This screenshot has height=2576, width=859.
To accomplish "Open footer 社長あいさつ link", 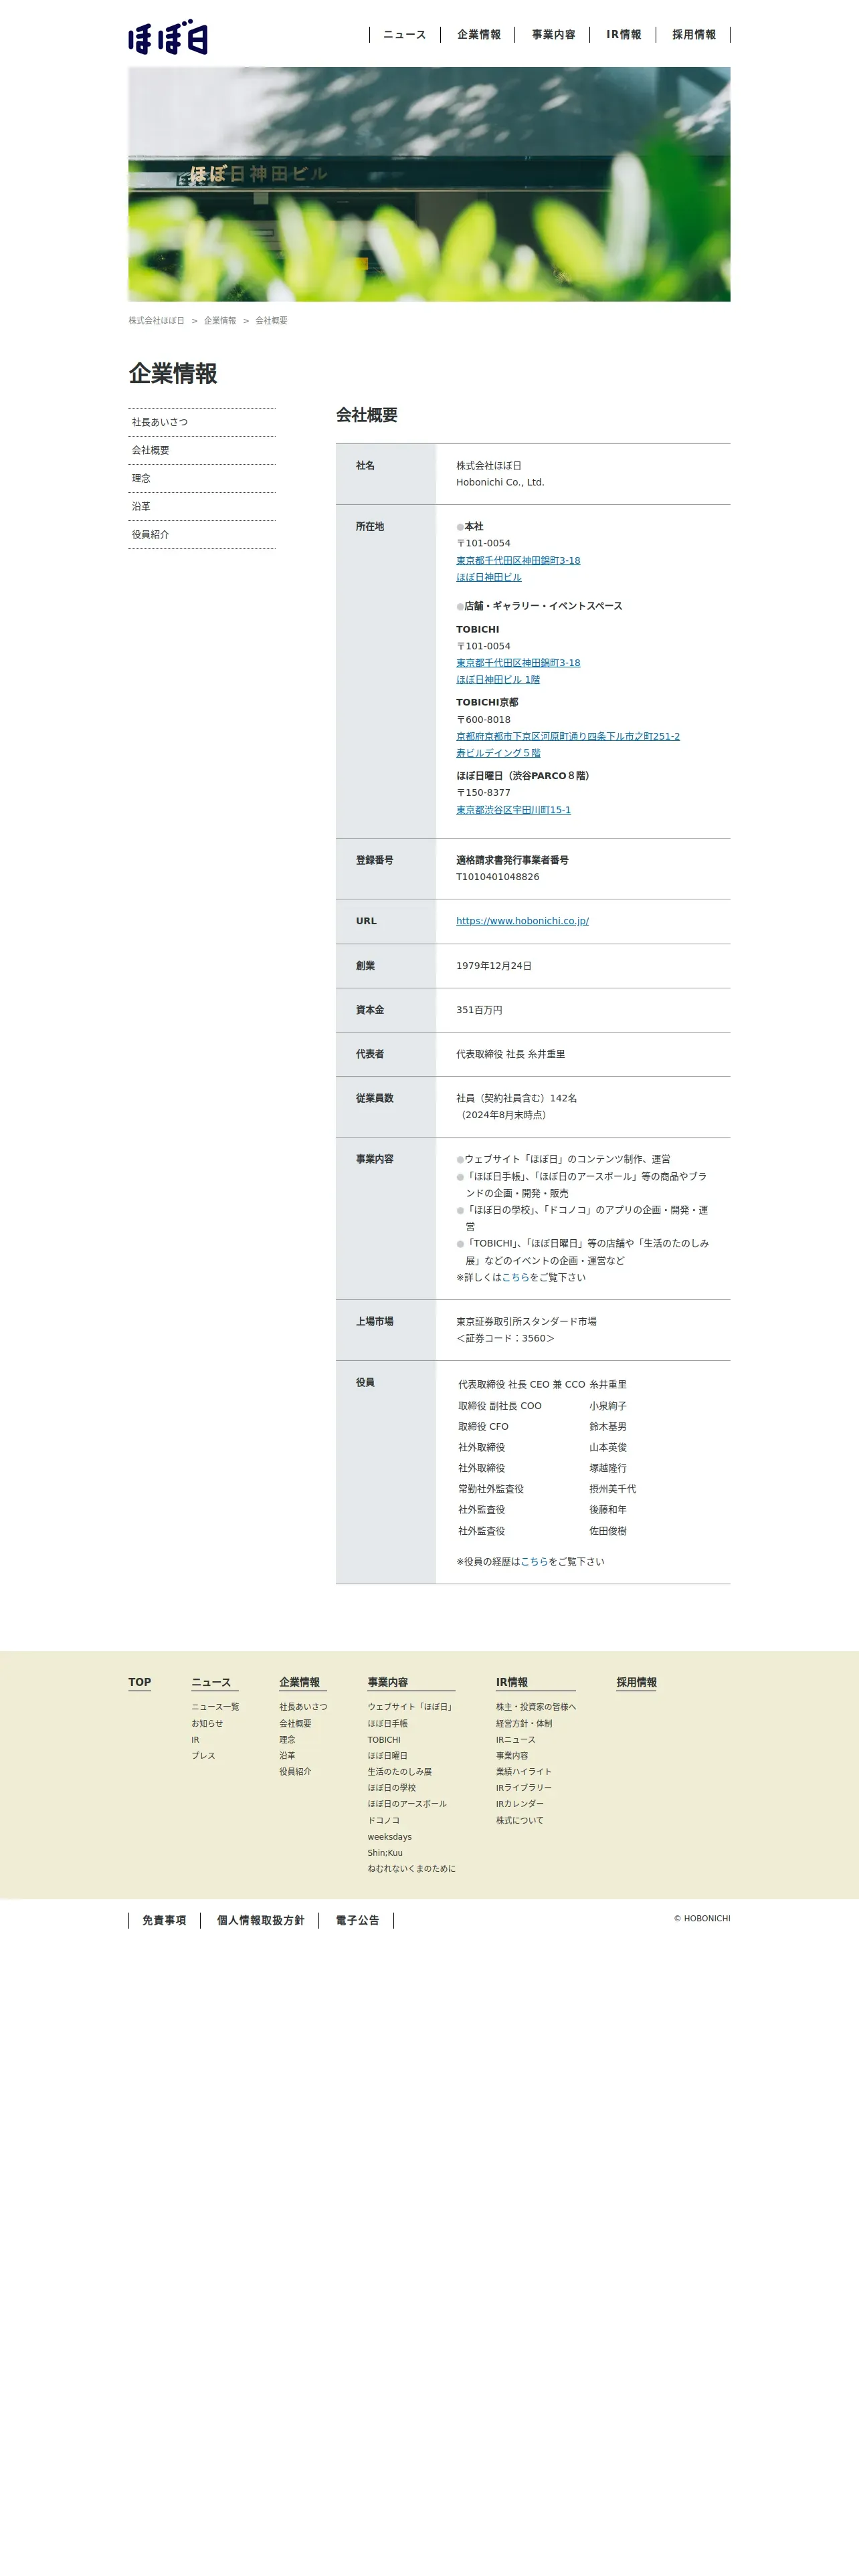I will (303, 1706).
